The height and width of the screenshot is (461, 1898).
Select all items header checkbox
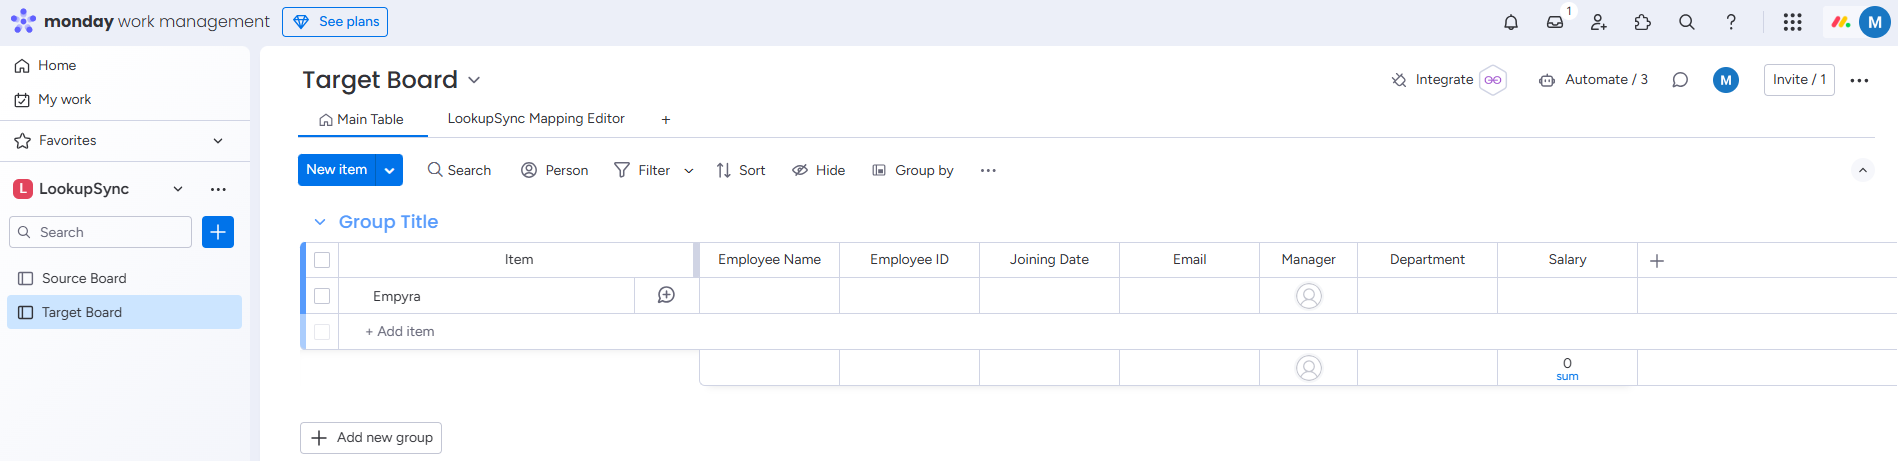[322, 260]
